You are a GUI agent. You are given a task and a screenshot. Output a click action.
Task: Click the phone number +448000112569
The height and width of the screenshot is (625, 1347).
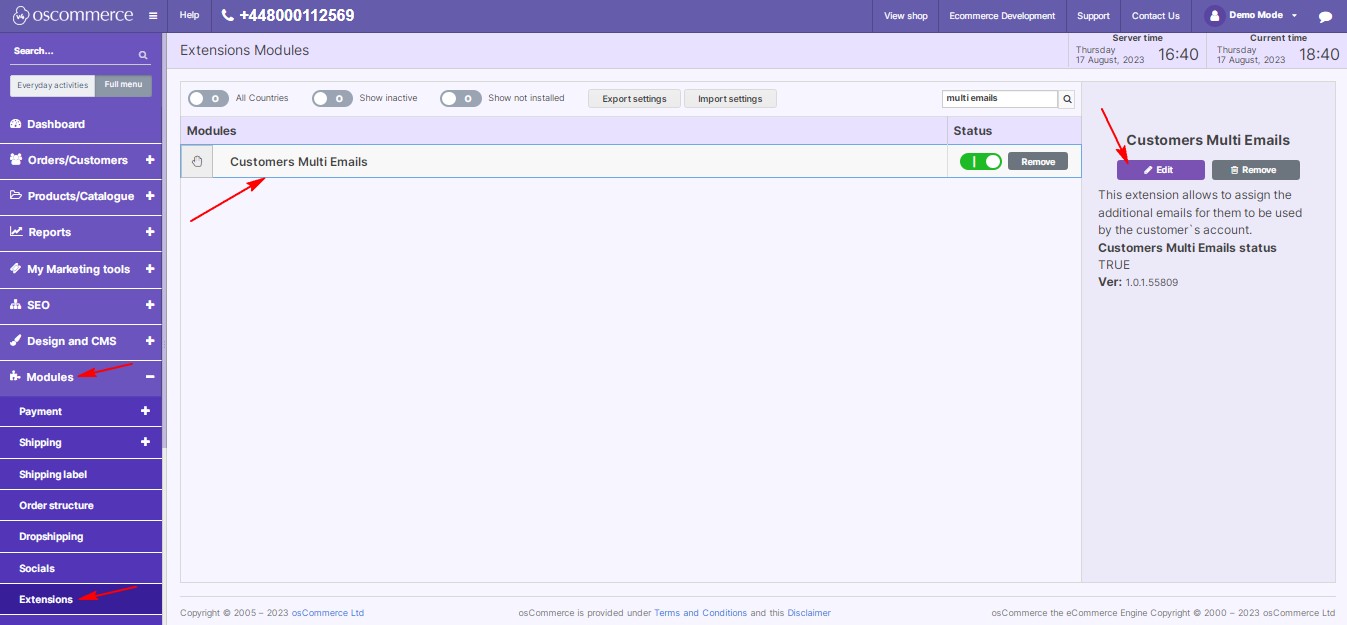click(297, 16)
